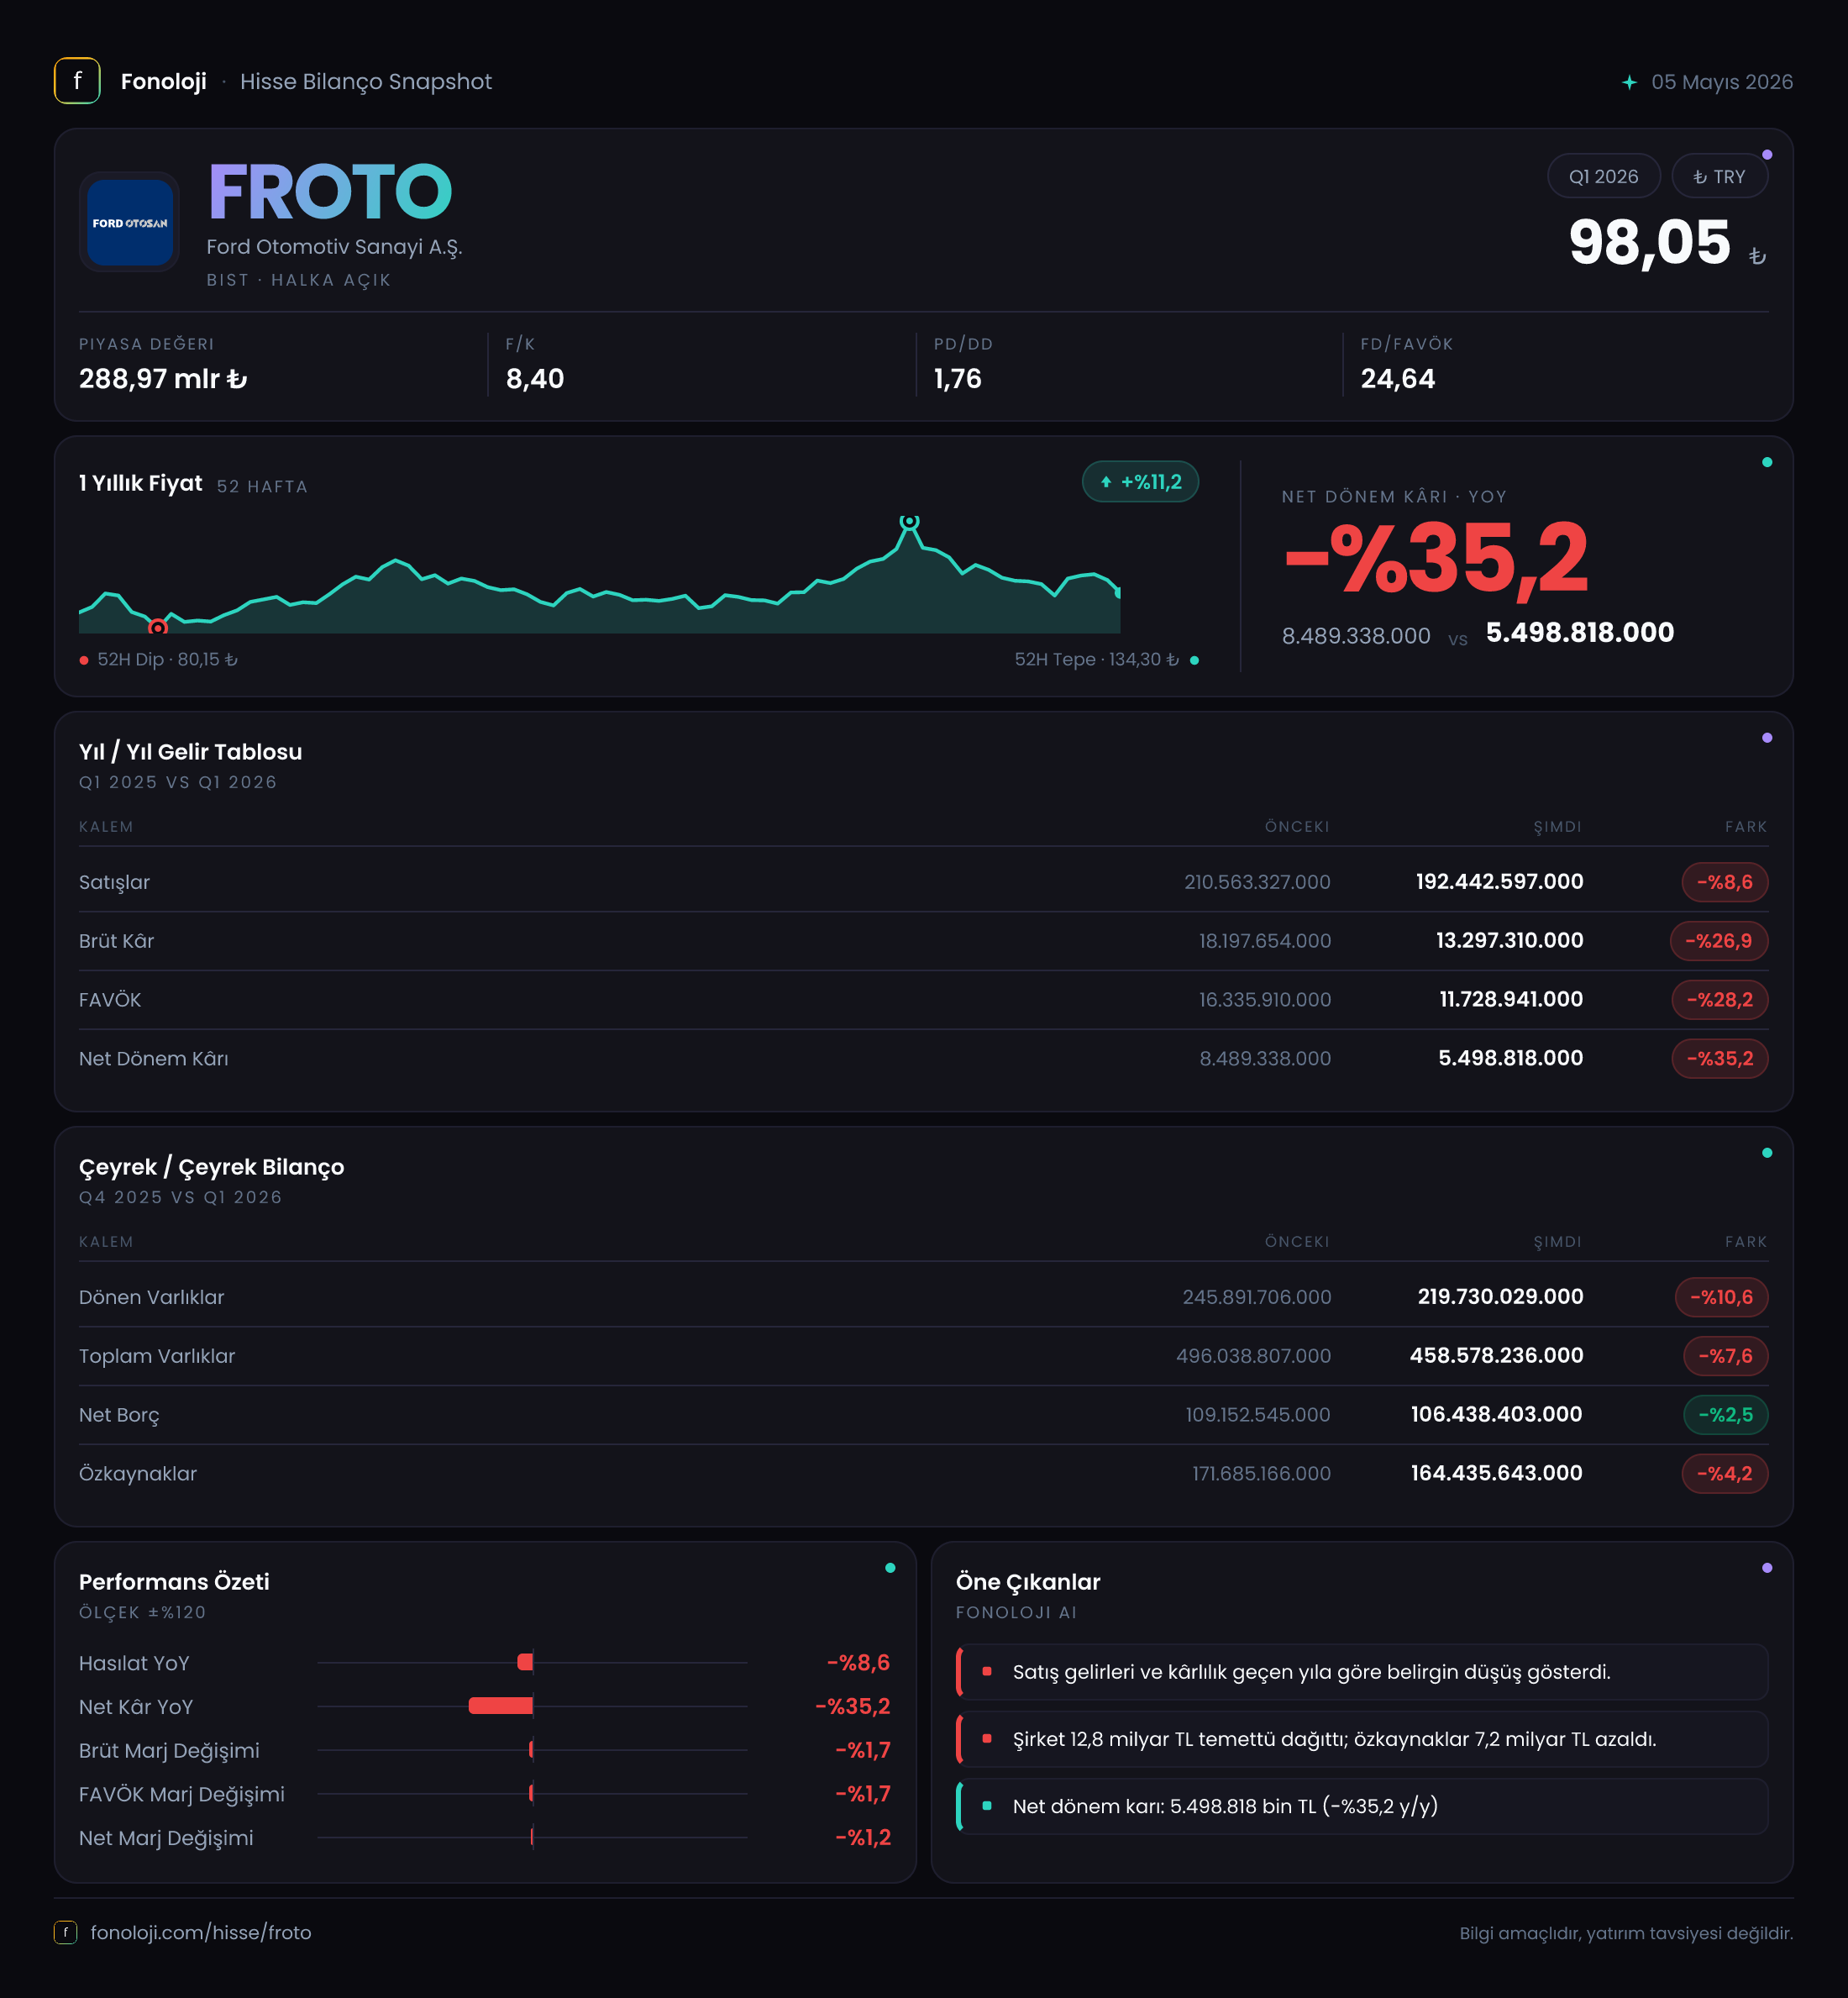1848x1998 pixels.
Task: Click the Yıl / Yıl Gelir Tablosu heading
Action: click(x=190, y=752)
